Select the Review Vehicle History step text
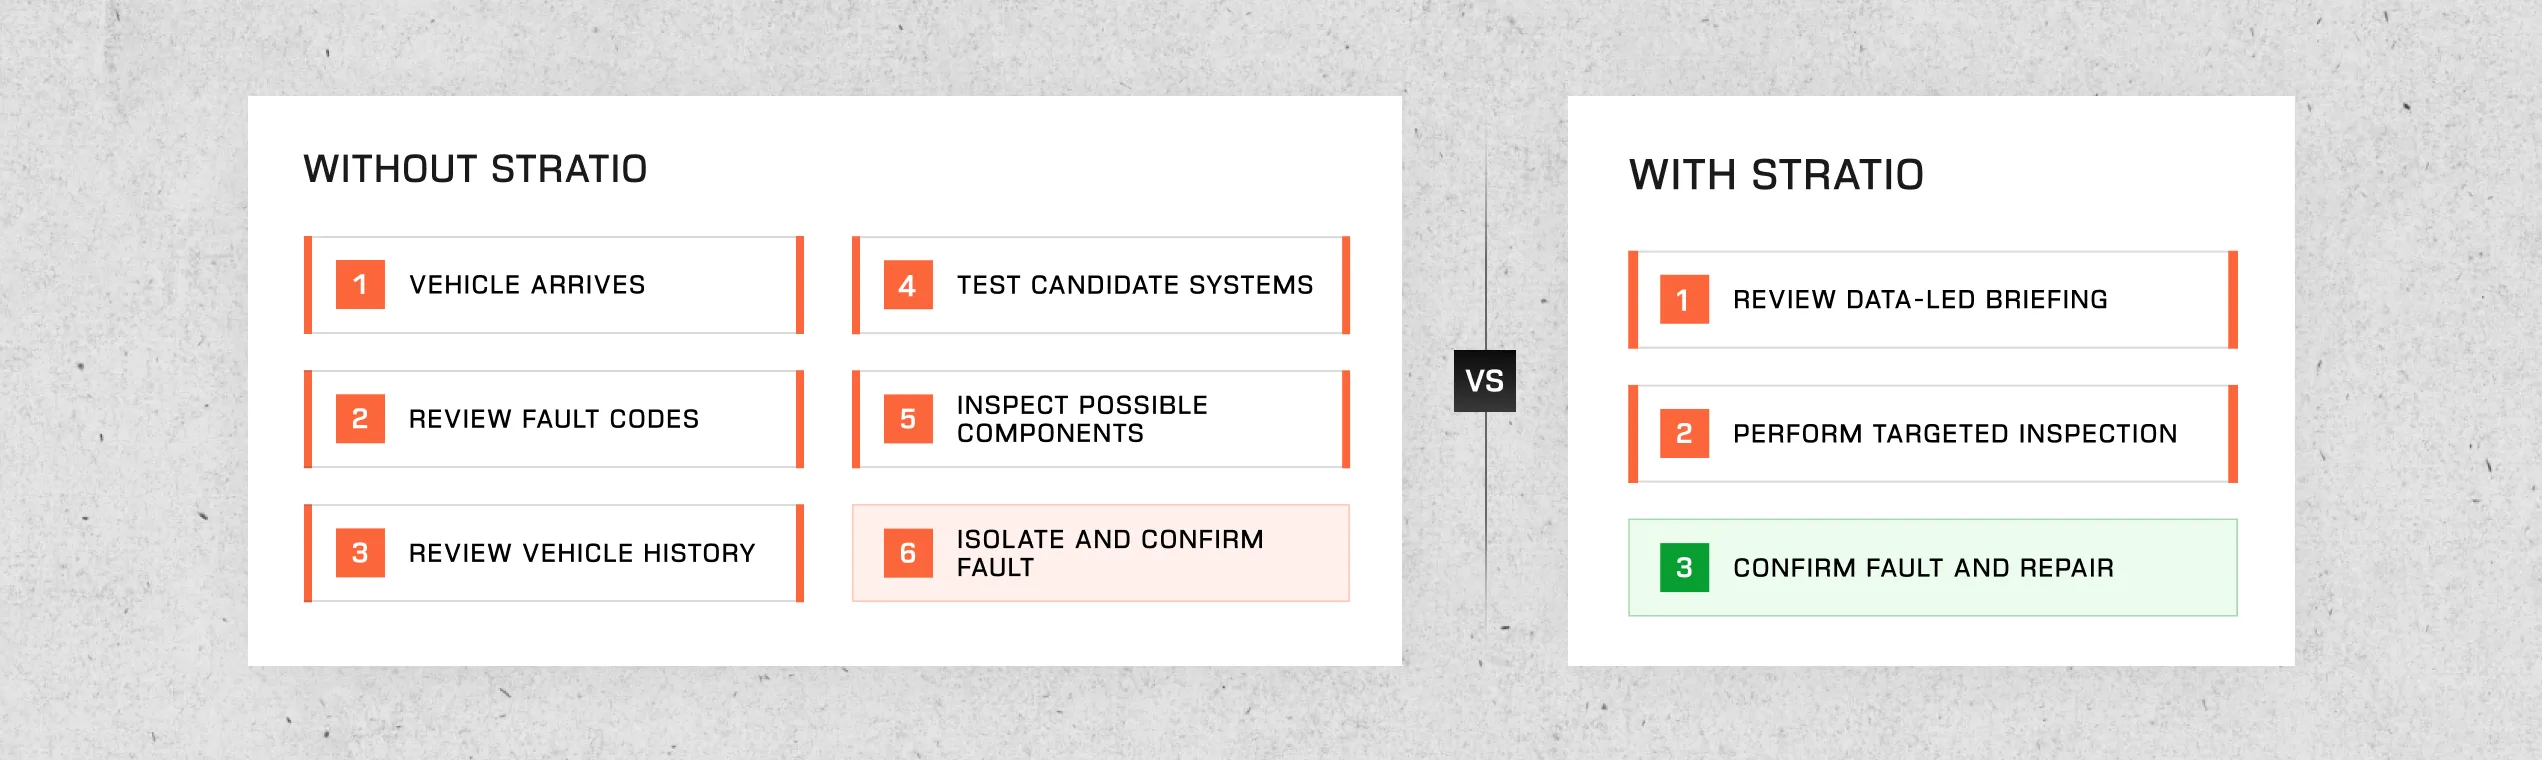Screen dimensions: 2542x760 point(582,553)
